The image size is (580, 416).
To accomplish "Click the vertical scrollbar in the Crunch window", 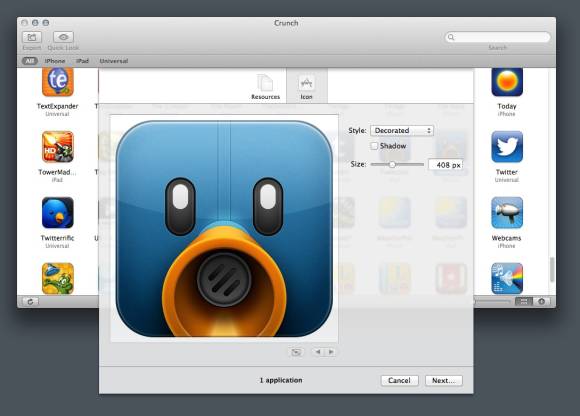I will [x=552, y=270].
